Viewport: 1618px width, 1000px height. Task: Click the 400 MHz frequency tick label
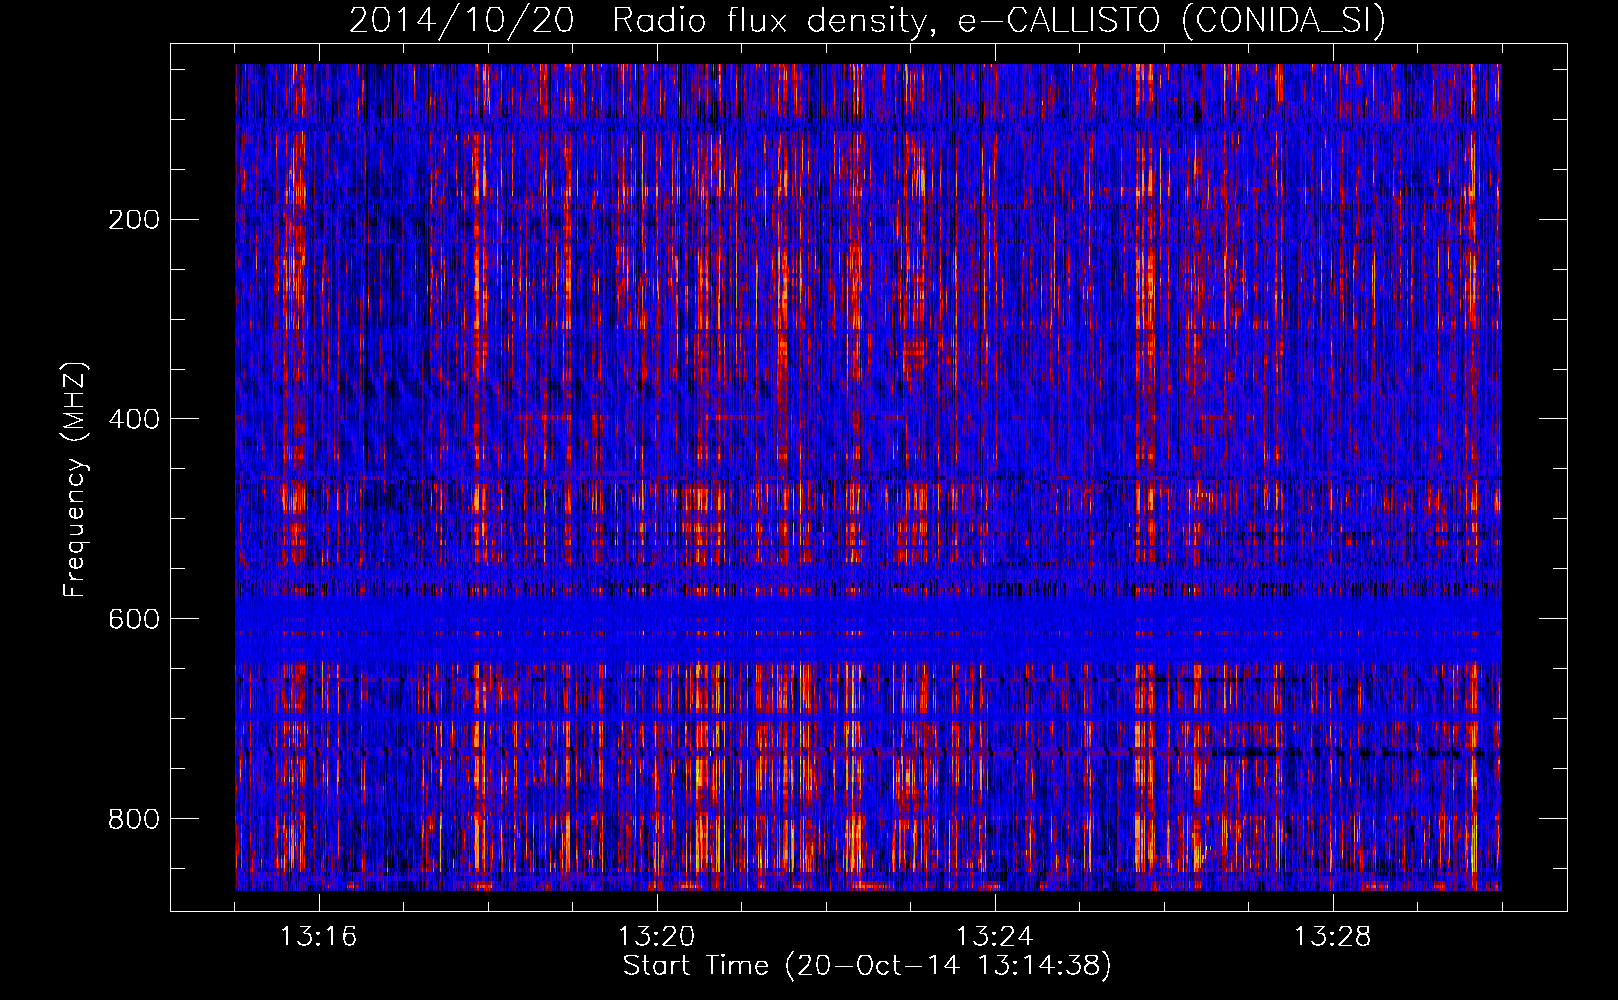pos(134,419)
